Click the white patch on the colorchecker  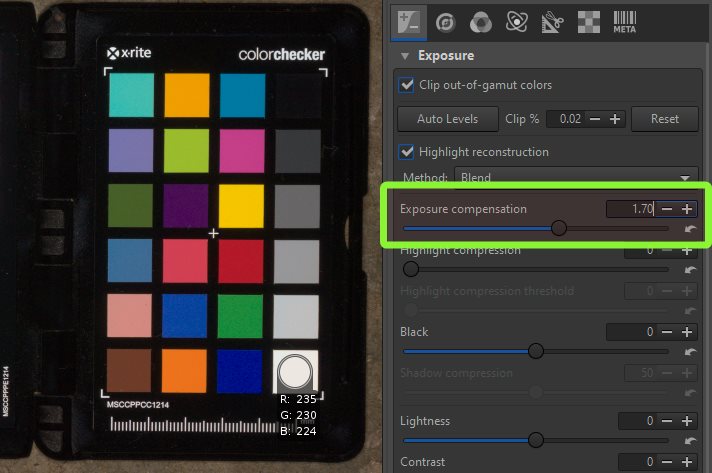pyautogui.click(x=295, y=371)
